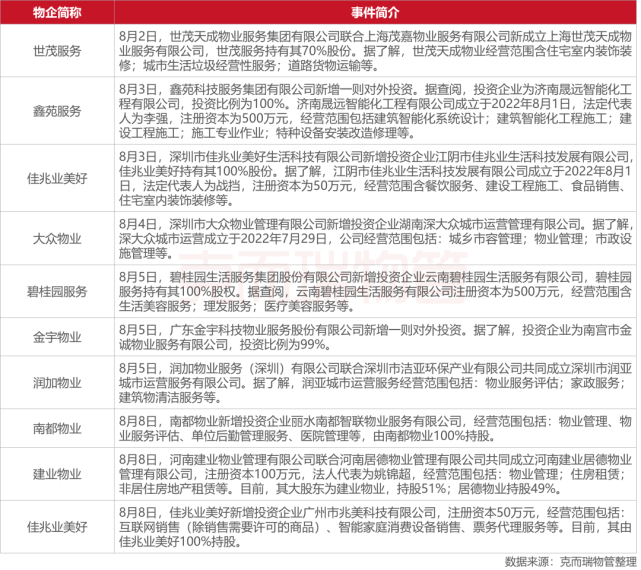Click the 8月5日 碧桂园生活服务集团 event description
The image size is (641, 570).
[x=375, y=291]
